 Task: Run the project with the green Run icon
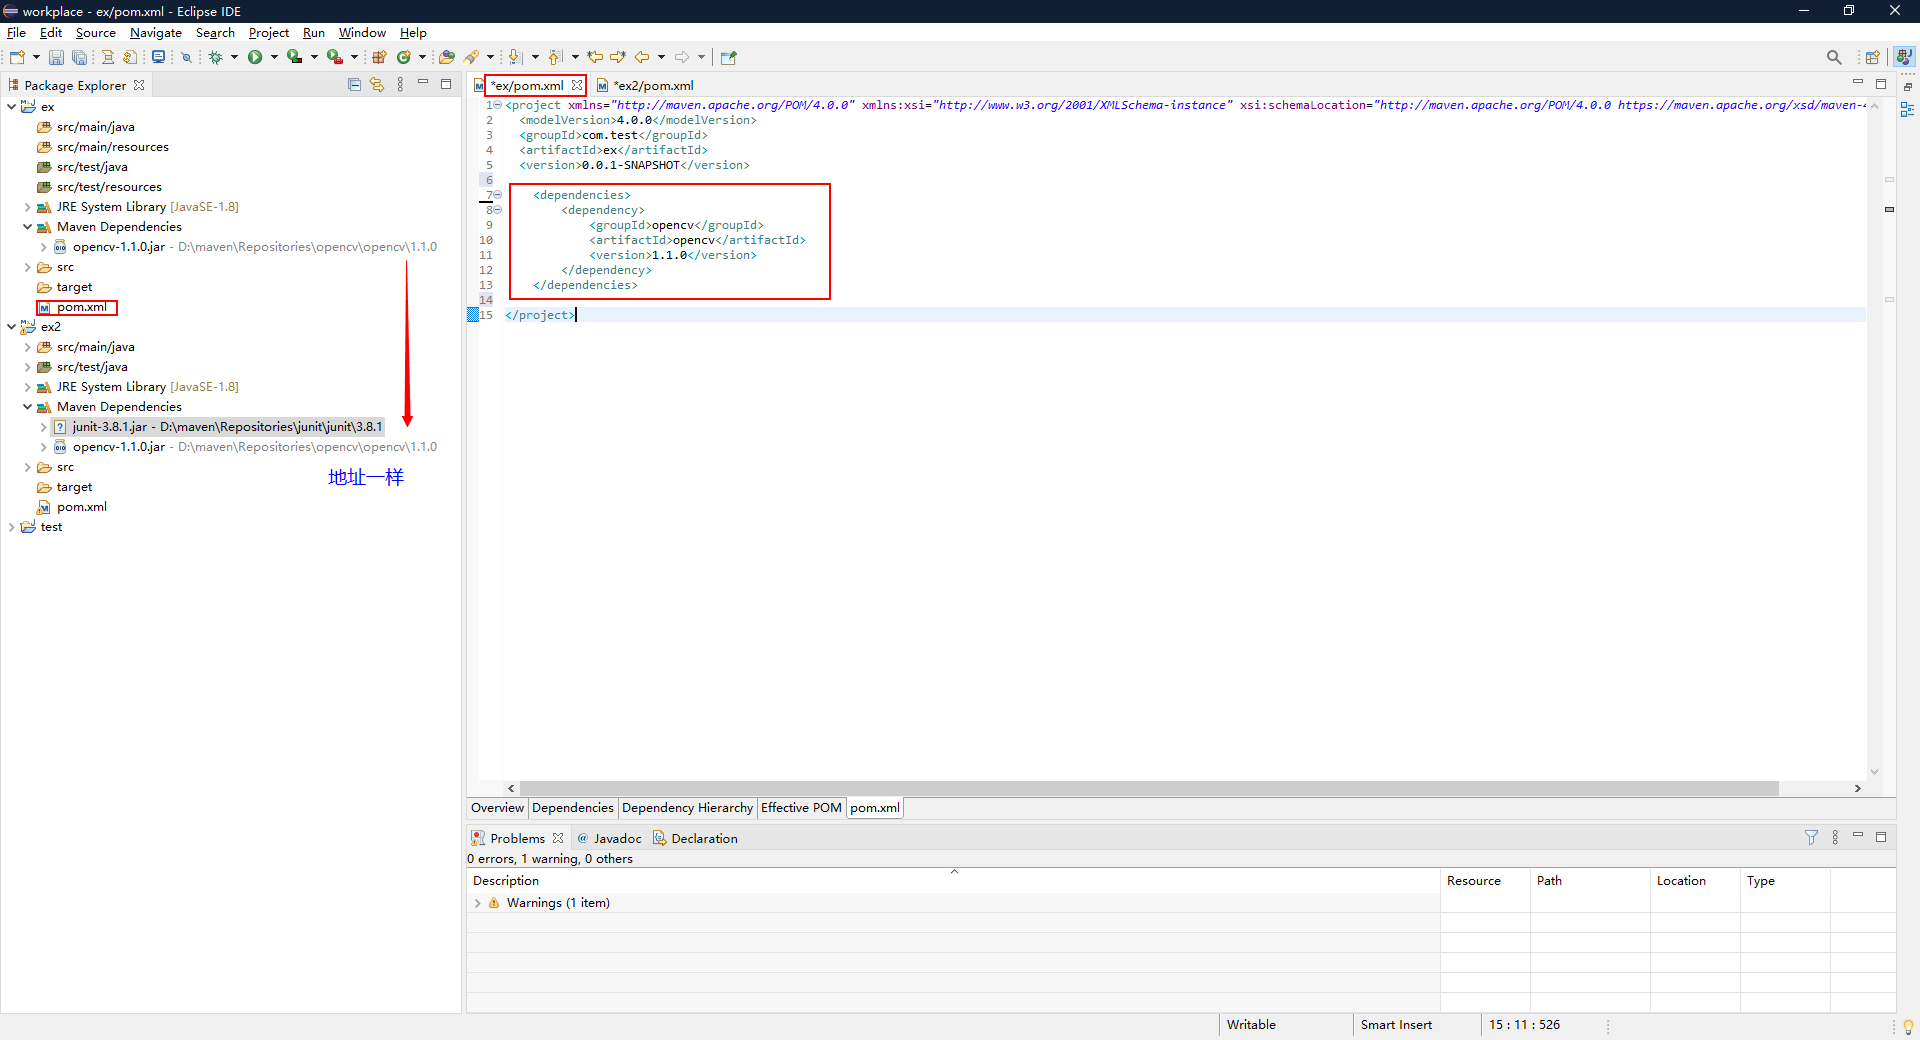[x=255, y=57]
